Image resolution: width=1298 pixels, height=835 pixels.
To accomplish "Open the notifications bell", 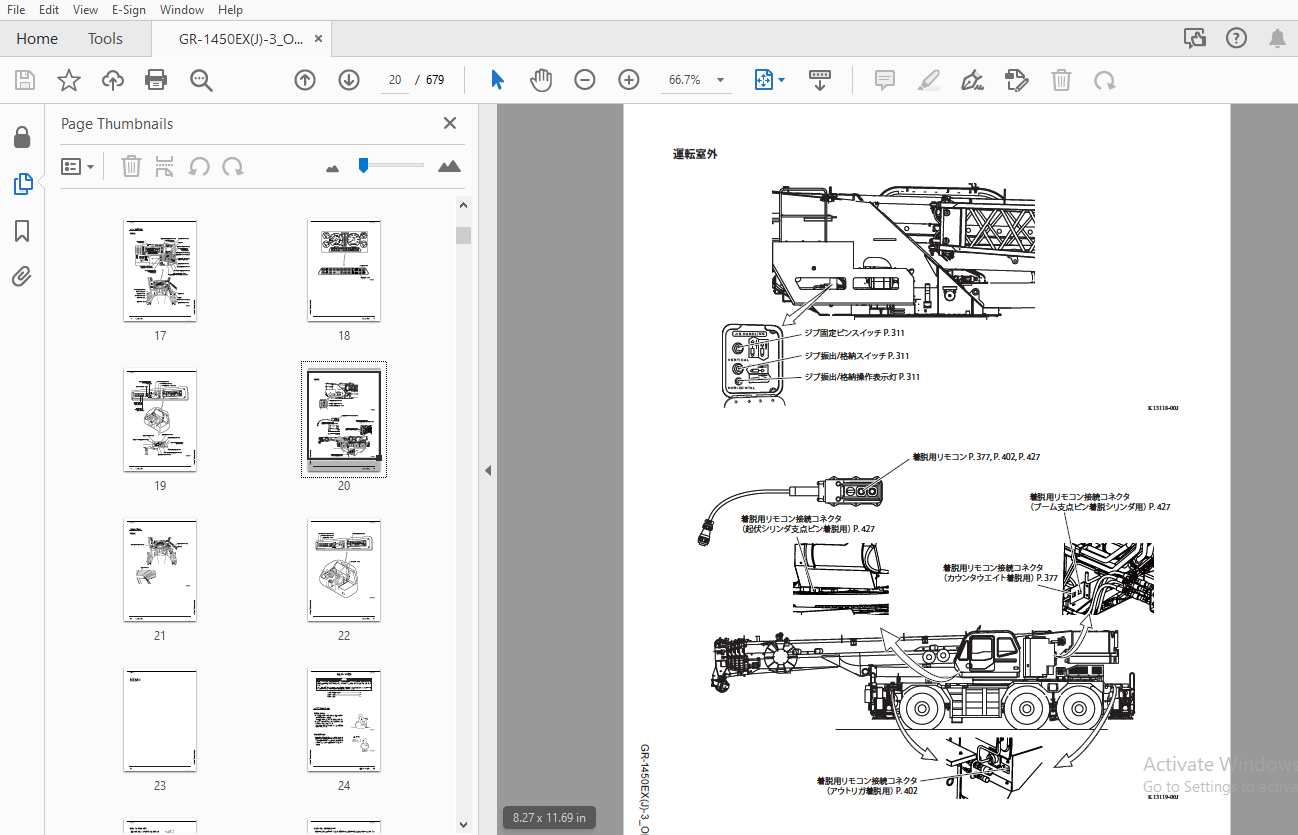I will 1277,38.
